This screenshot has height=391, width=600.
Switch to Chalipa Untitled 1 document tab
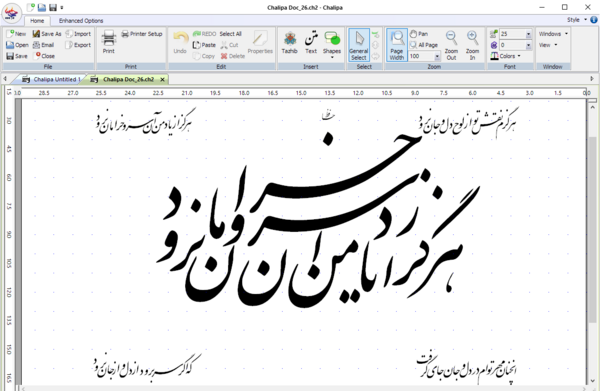pos(52,79)
